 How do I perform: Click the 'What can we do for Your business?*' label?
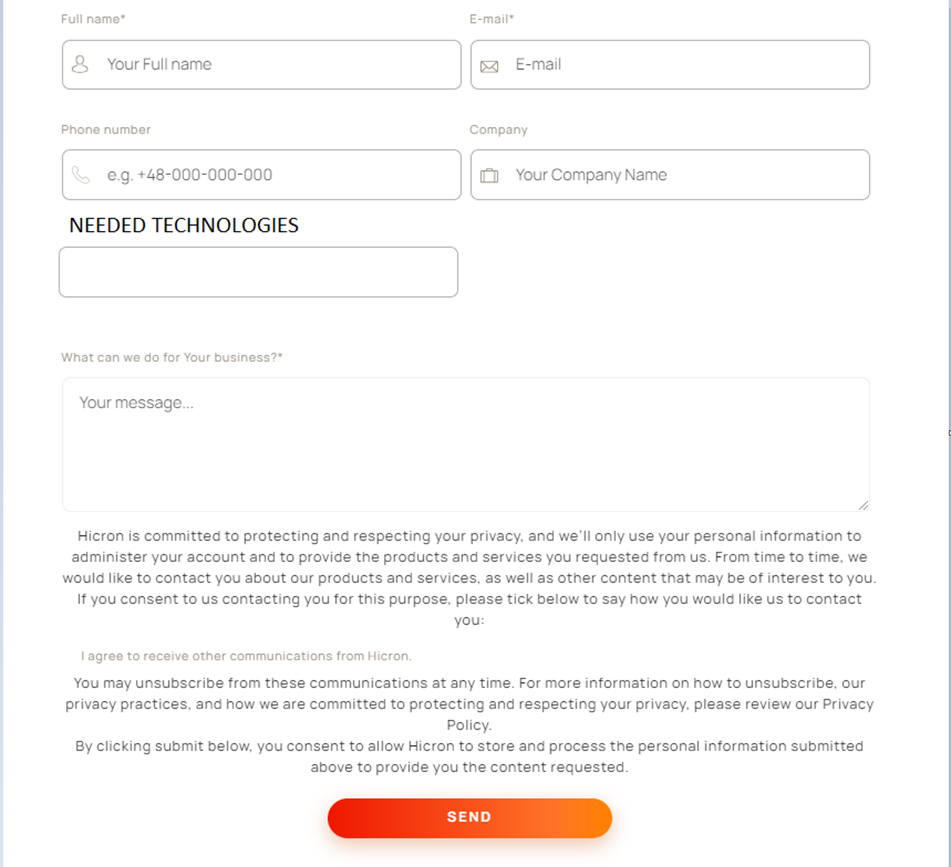[x=171, y=357]
